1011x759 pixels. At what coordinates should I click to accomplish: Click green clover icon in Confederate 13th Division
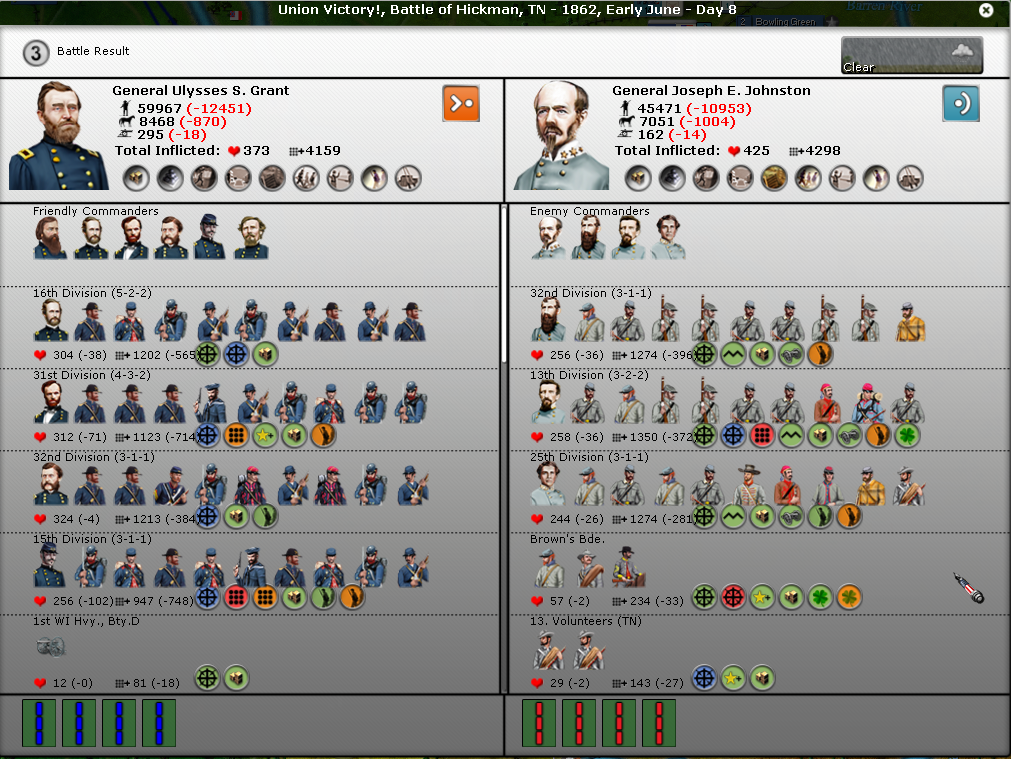pos(907,435)
